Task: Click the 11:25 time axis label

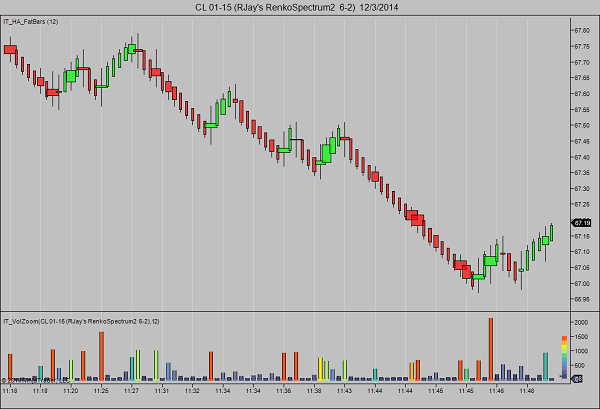Action: (101, 391)
